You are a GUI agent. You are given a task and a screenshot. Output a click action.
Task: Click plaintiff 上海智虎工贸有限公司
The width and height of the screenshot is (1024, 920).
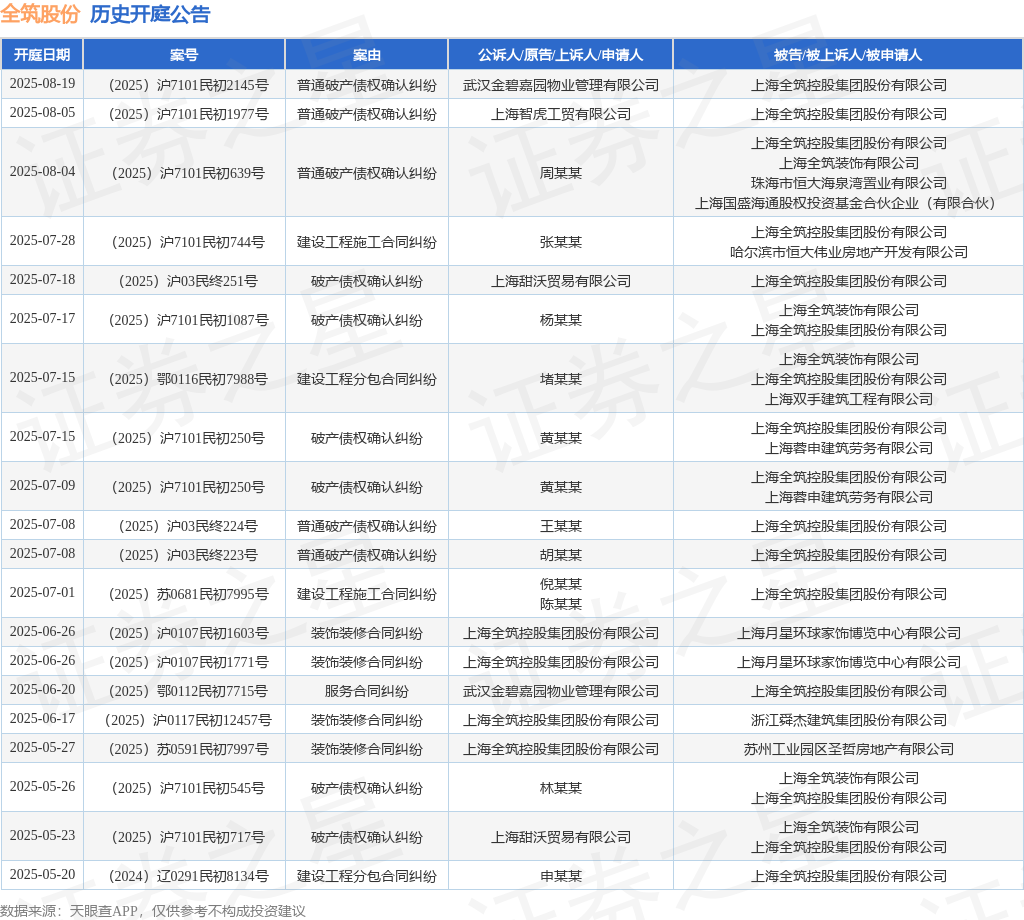pyautogui.click(x=560, y=114)
